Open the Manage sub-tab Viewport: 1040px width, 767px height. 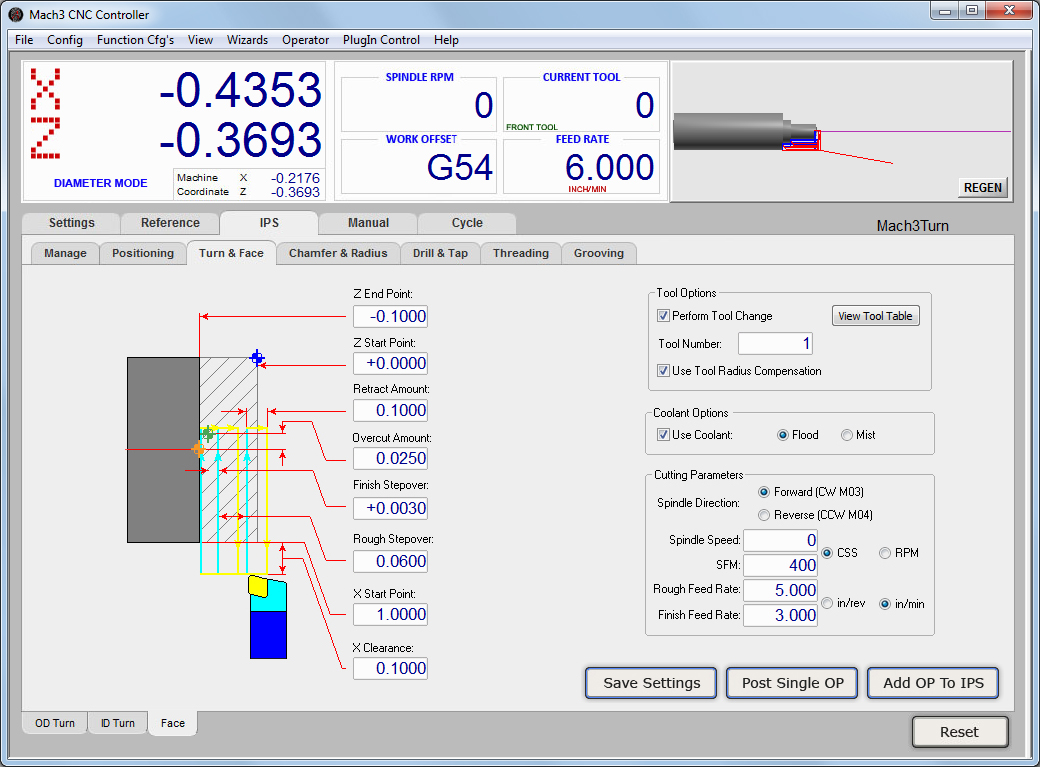66,253
